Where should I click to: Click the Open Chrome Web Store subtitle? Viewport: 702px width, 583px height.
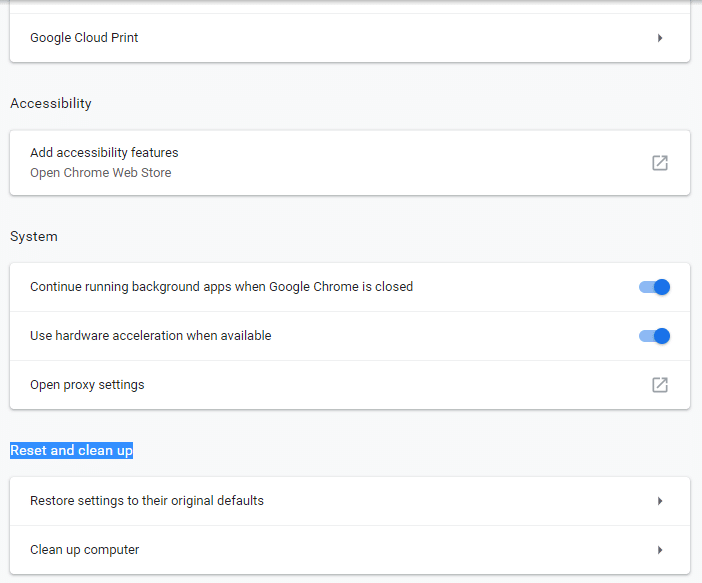tap(100, 173)
